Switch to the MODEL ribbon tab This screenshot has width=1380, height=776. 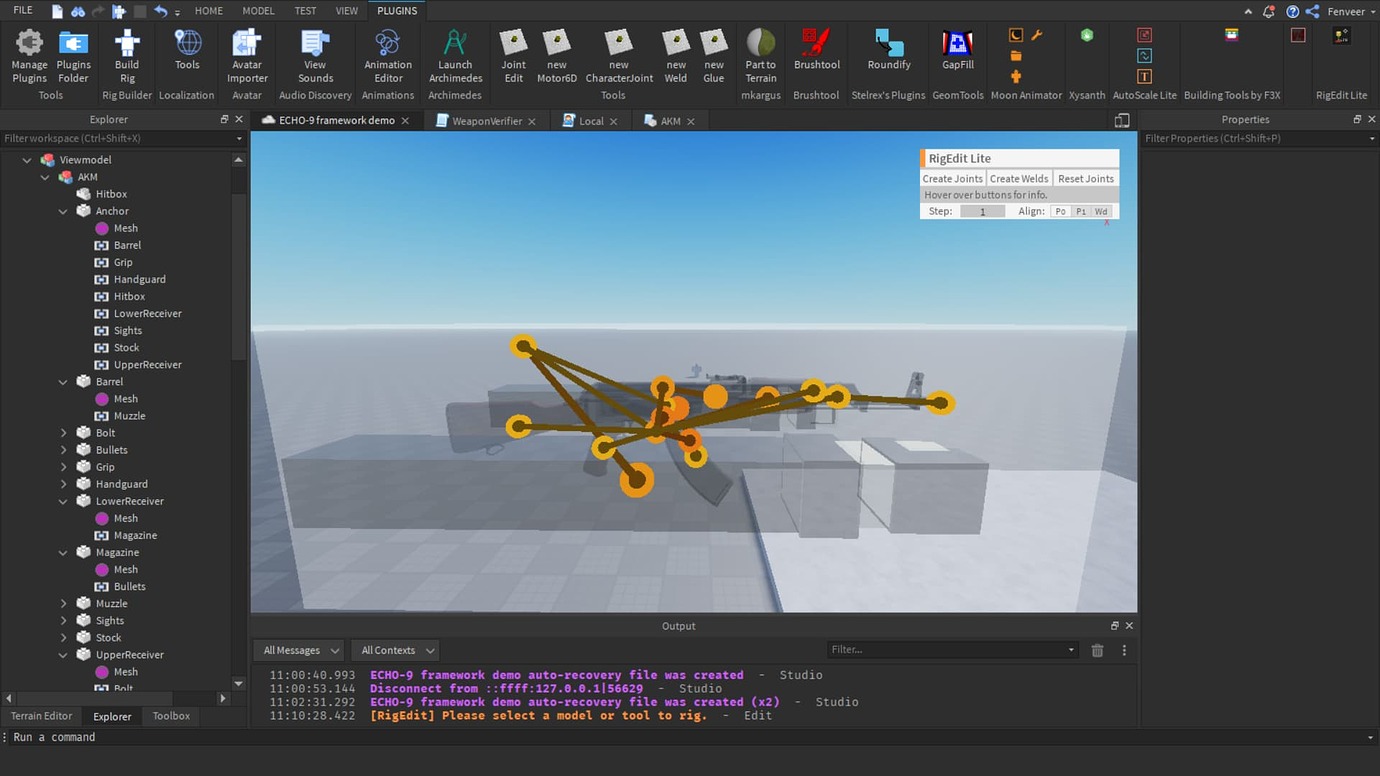pos(258,11)
